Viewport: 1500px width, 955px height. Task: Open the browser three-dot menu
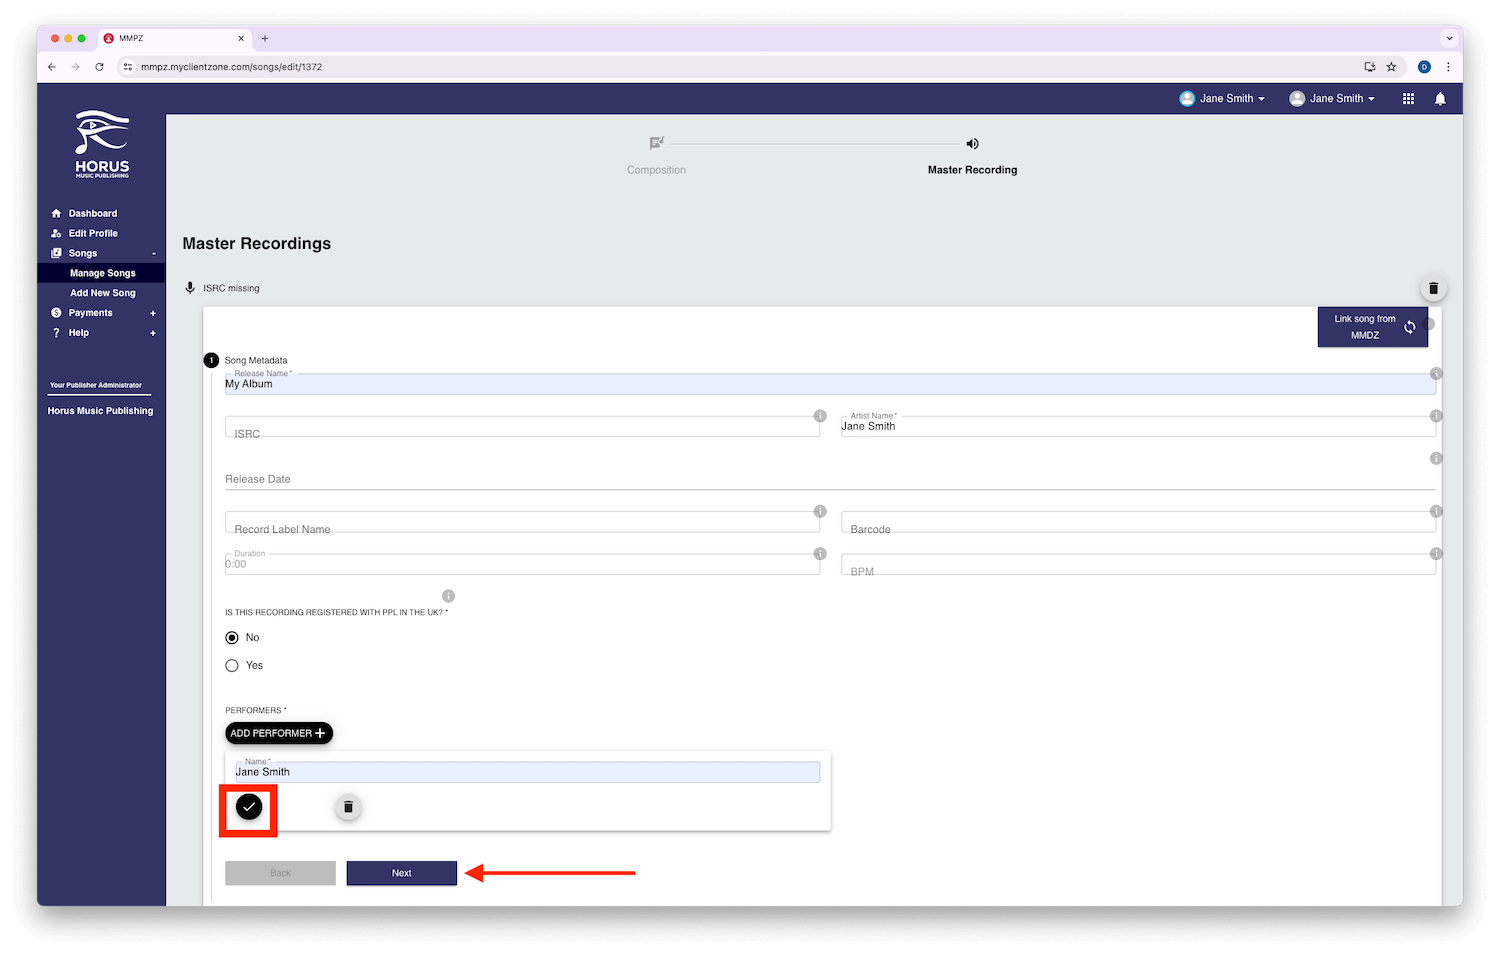coord(1447,67)
